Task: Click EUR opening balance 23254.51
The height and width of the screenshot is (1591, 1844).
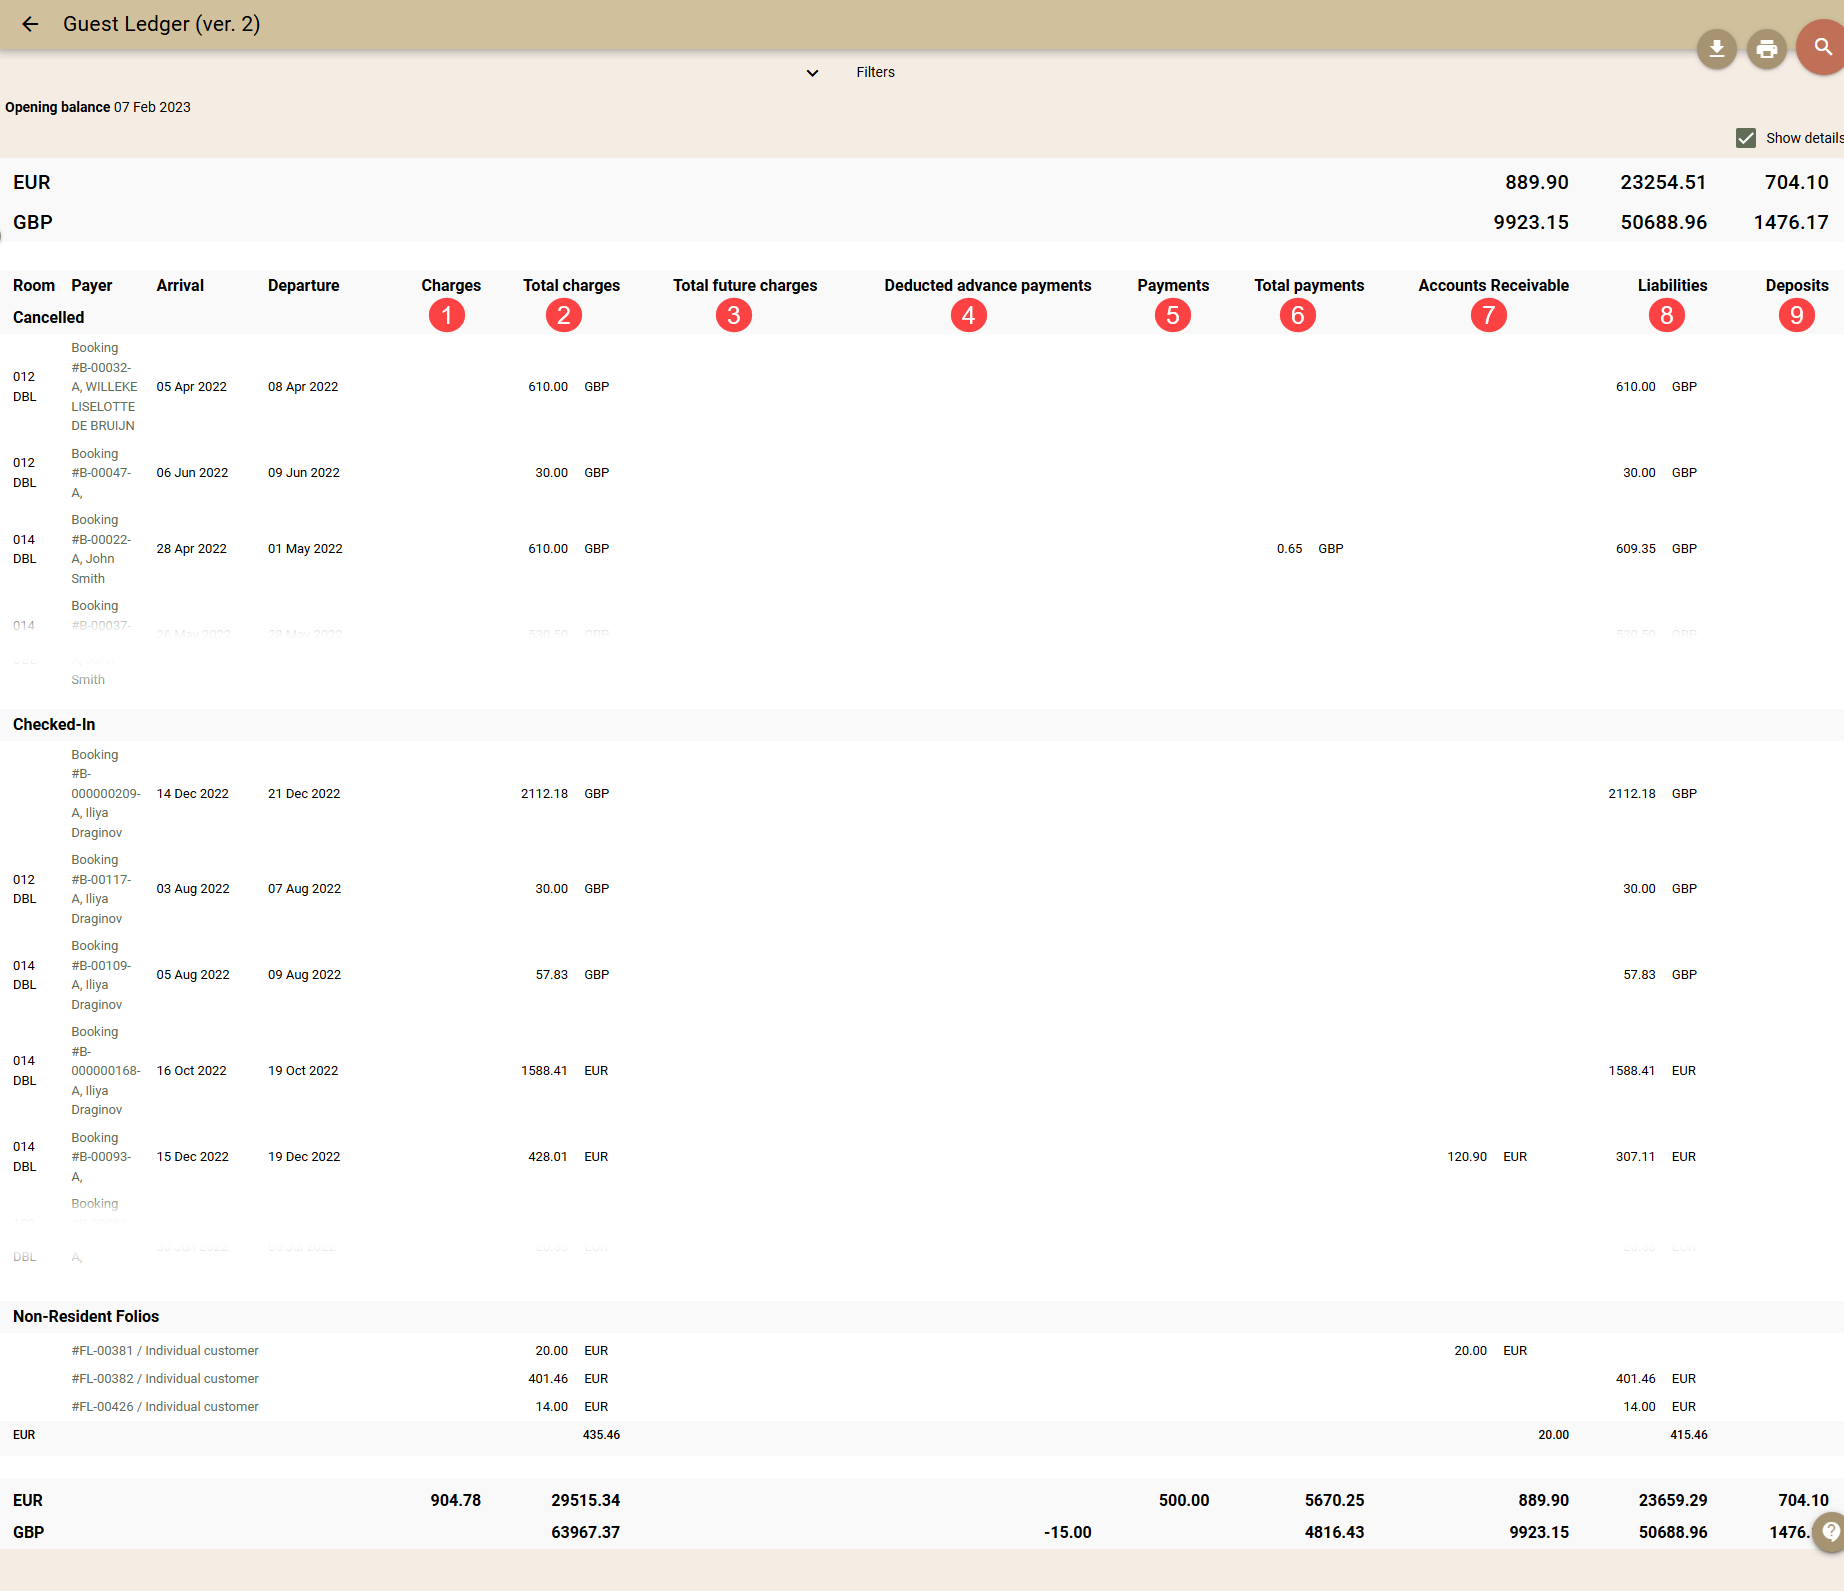Action: point(1663,182)
